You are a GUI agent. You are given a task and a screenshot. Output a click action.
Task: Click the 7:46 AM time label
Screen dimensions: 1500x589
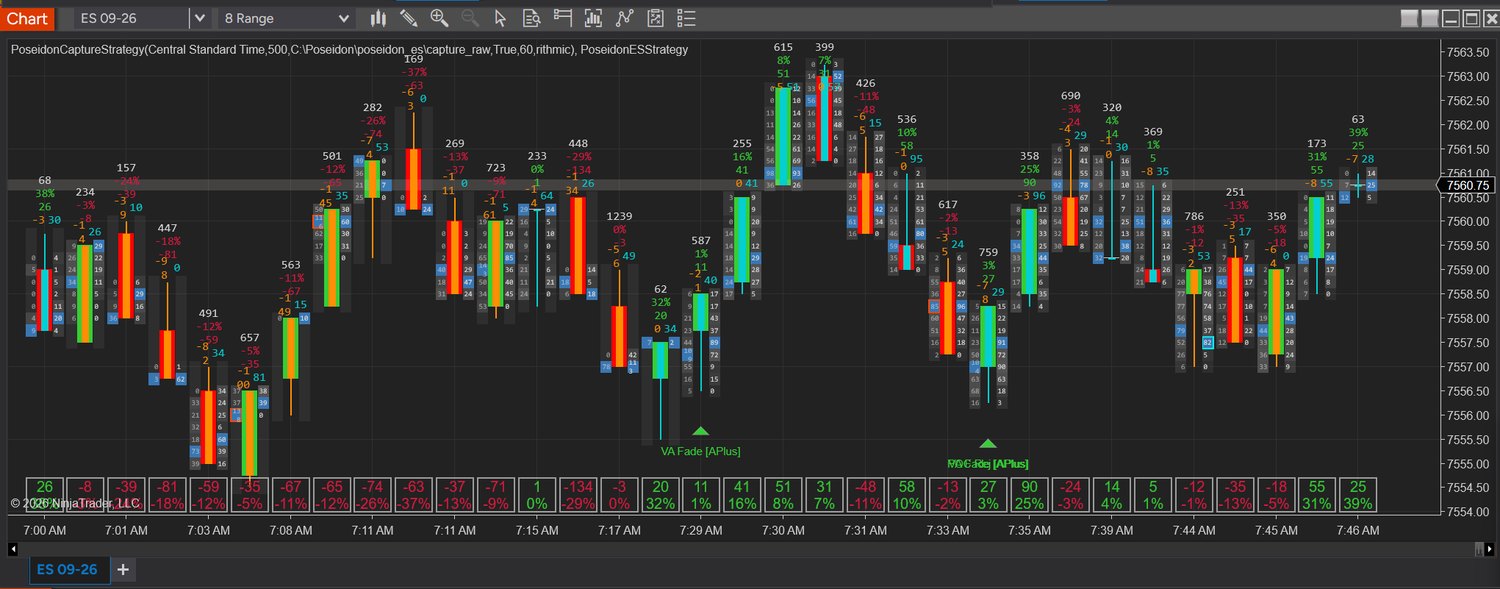1358,530
